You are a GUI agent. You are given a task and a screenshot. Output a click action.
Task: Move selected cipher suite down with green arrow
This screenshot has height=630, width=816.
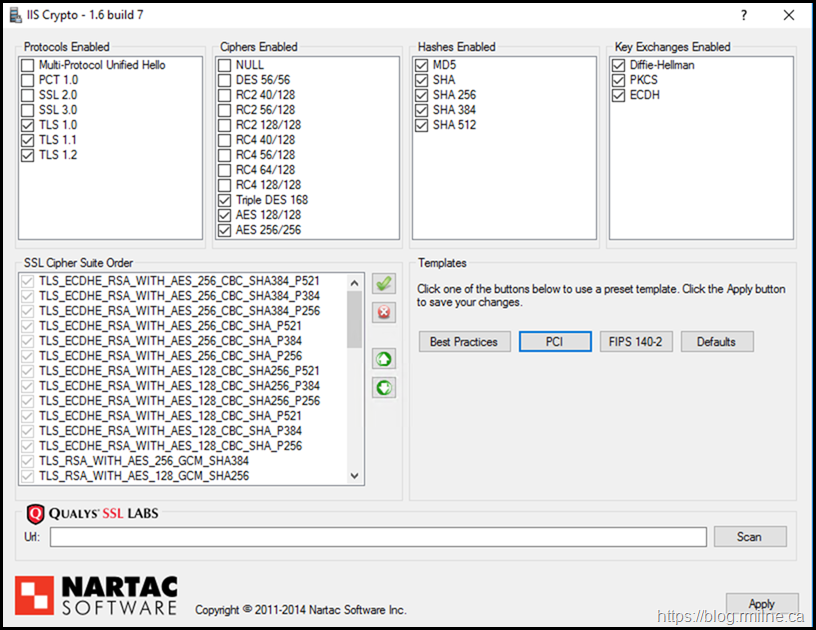click(x=383, y=387)
